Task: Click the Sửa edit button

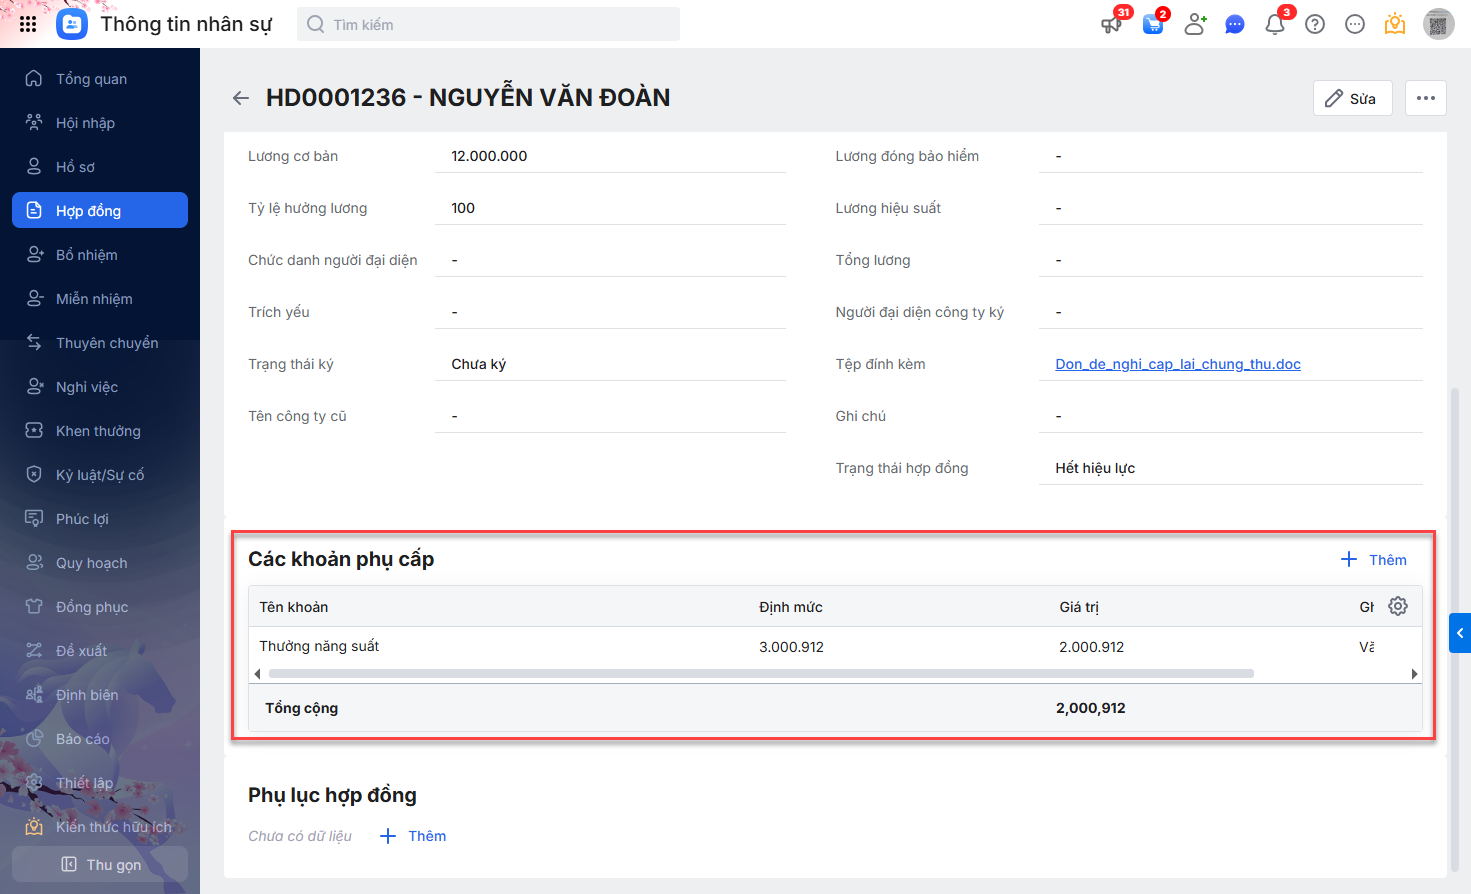Action: pos(1352,98)
